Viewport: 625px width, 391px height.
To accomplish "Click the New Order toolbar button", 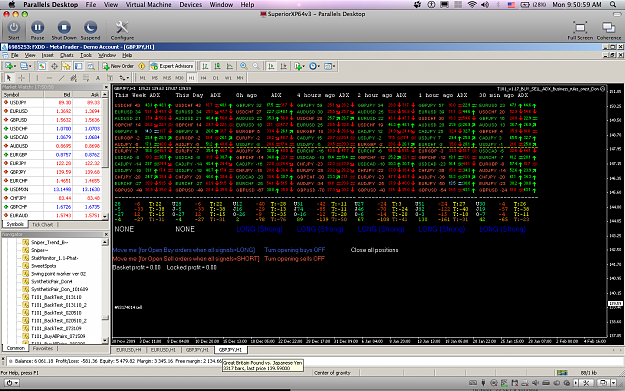I will [x=118, y=66].
